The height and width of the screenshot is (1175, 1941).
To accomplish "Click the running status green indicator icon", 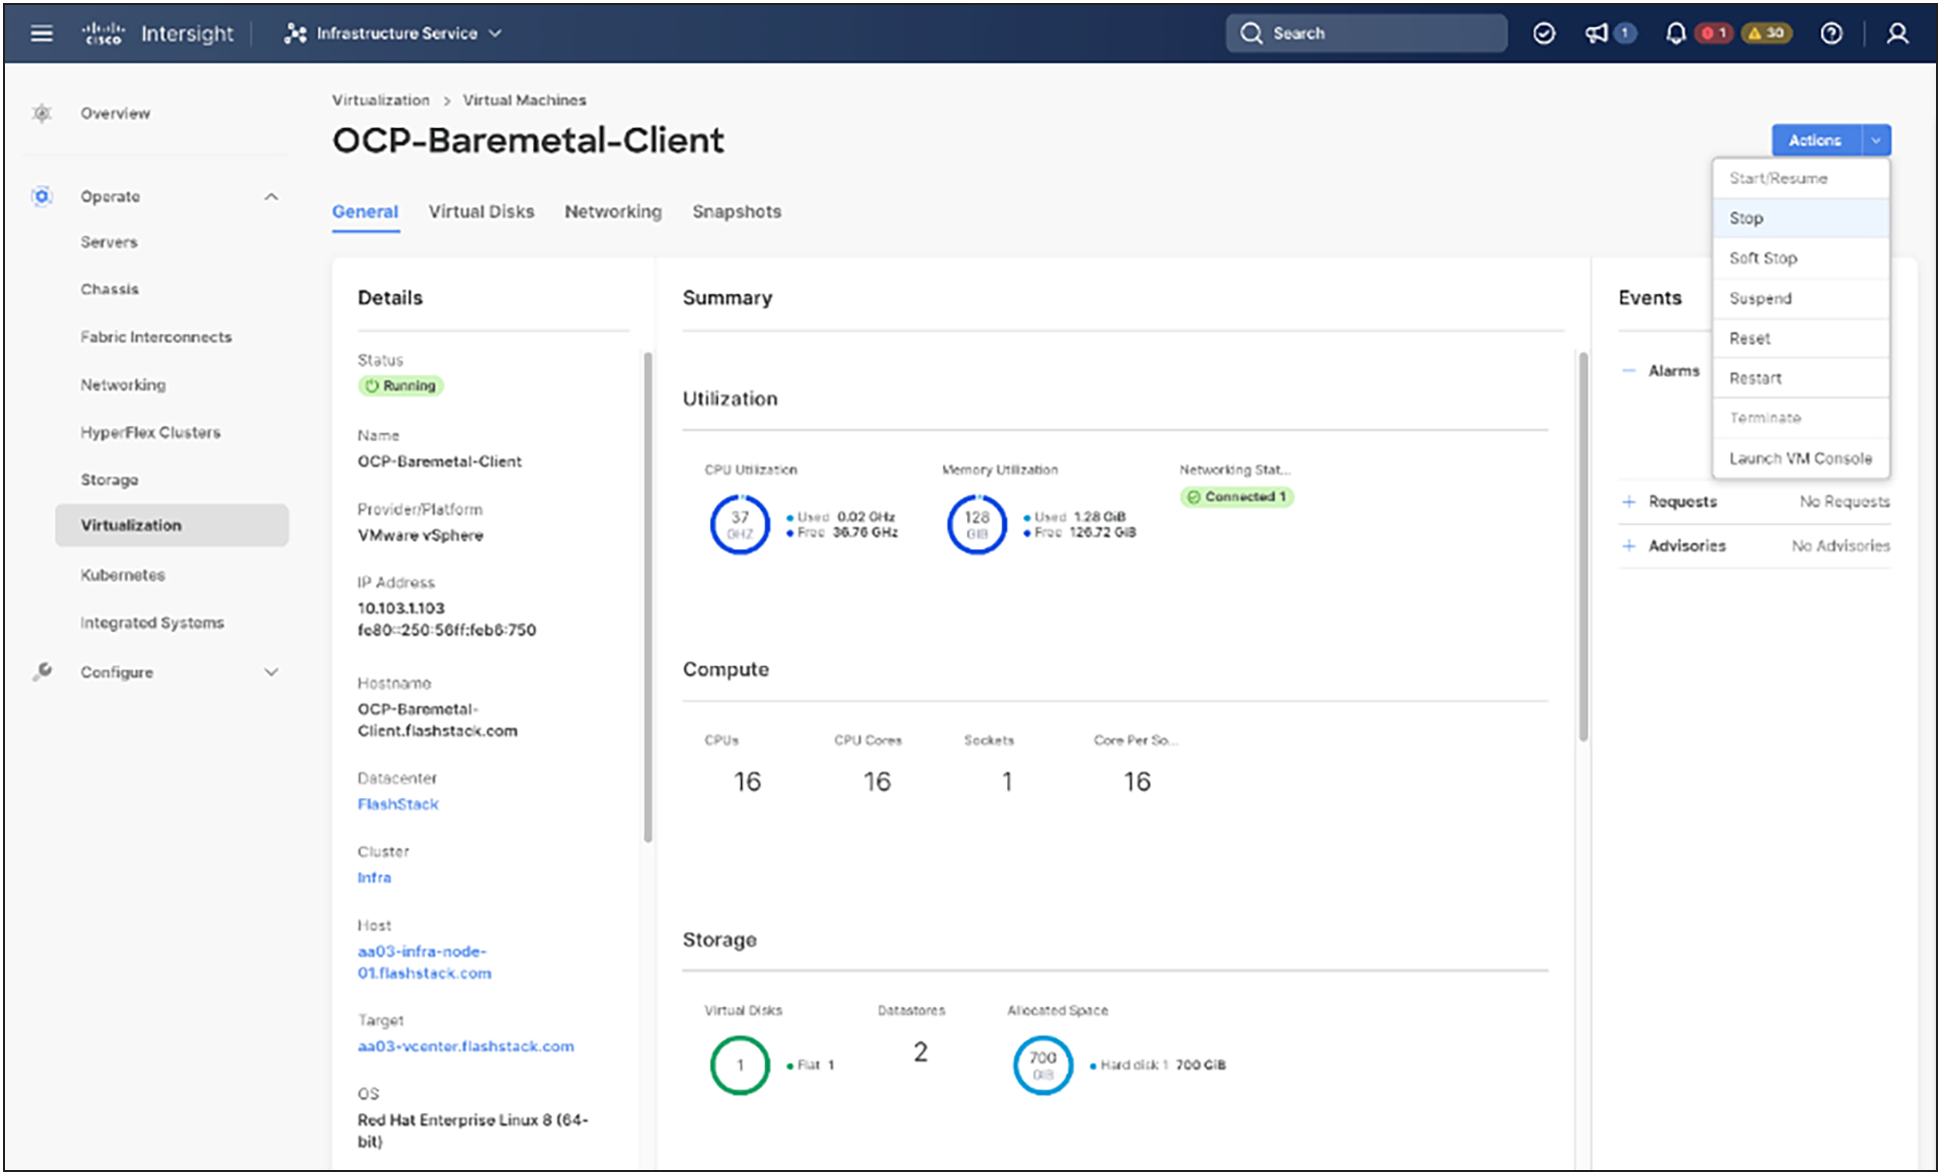I will 373,385.
